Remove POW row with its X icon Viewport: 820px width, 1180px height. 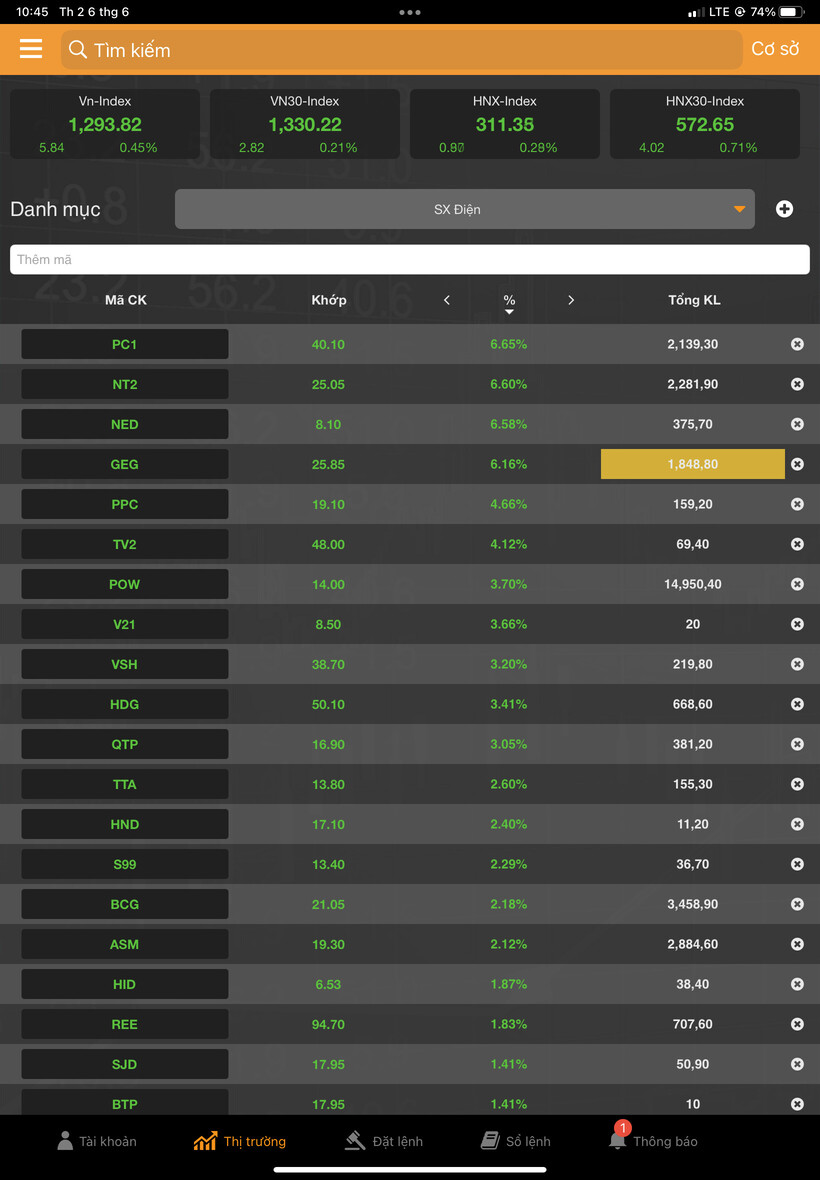[797, 584]
